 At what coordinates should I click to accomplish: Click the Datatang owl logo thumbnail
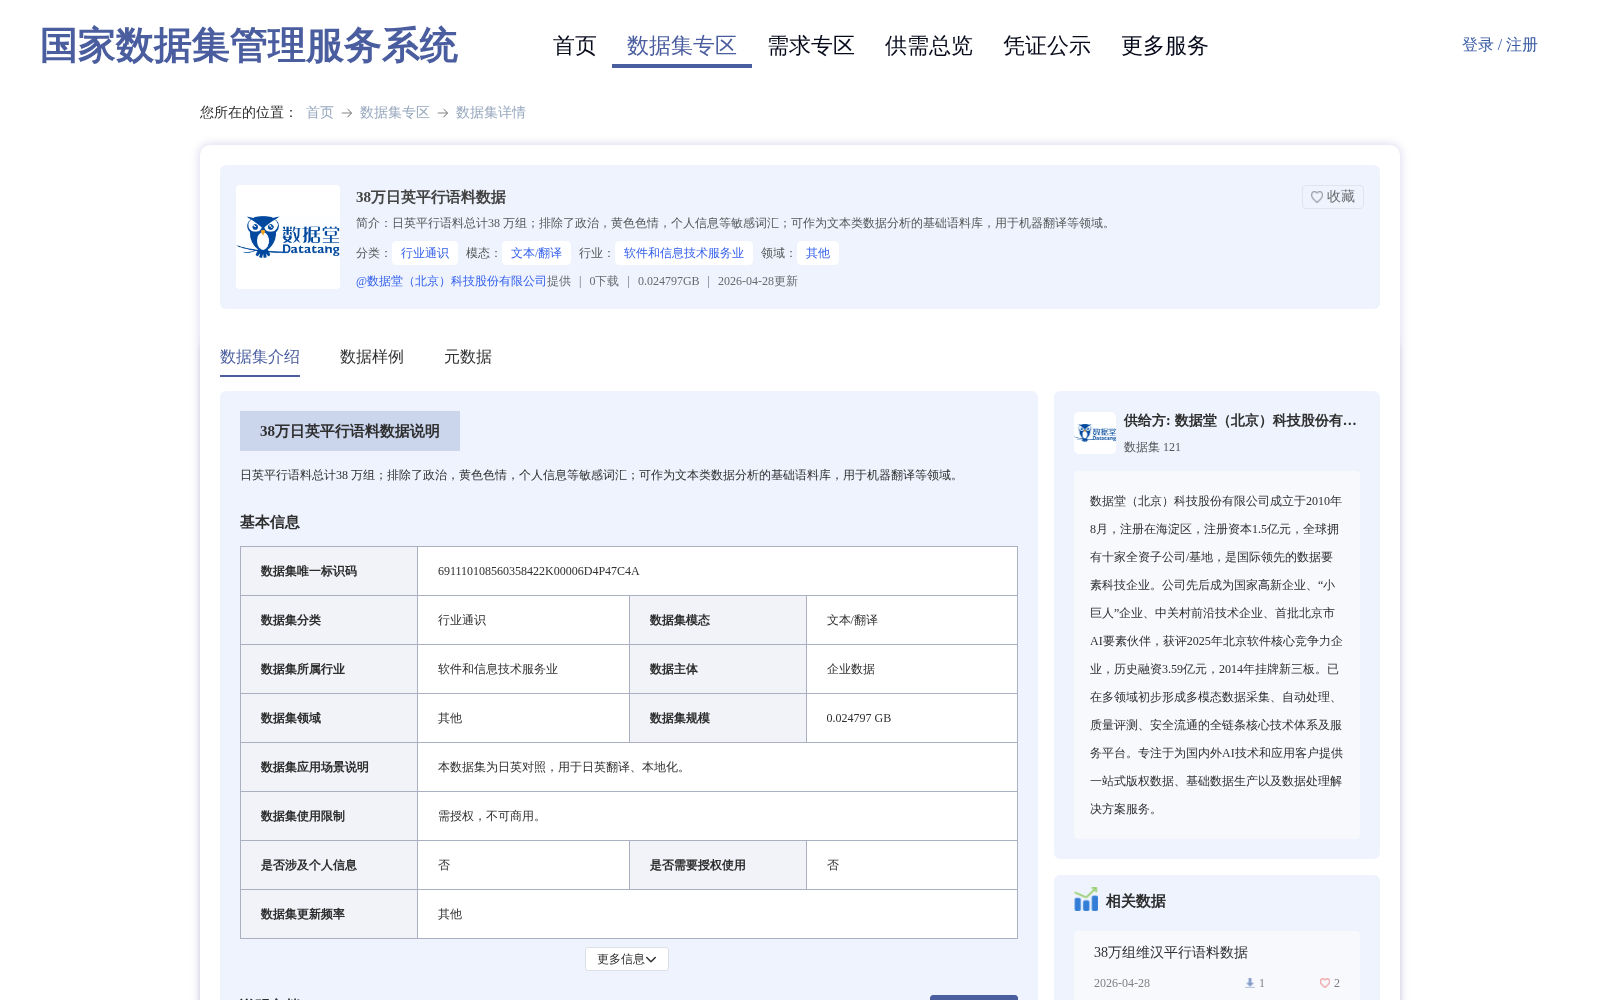click(x=288, y=237)
